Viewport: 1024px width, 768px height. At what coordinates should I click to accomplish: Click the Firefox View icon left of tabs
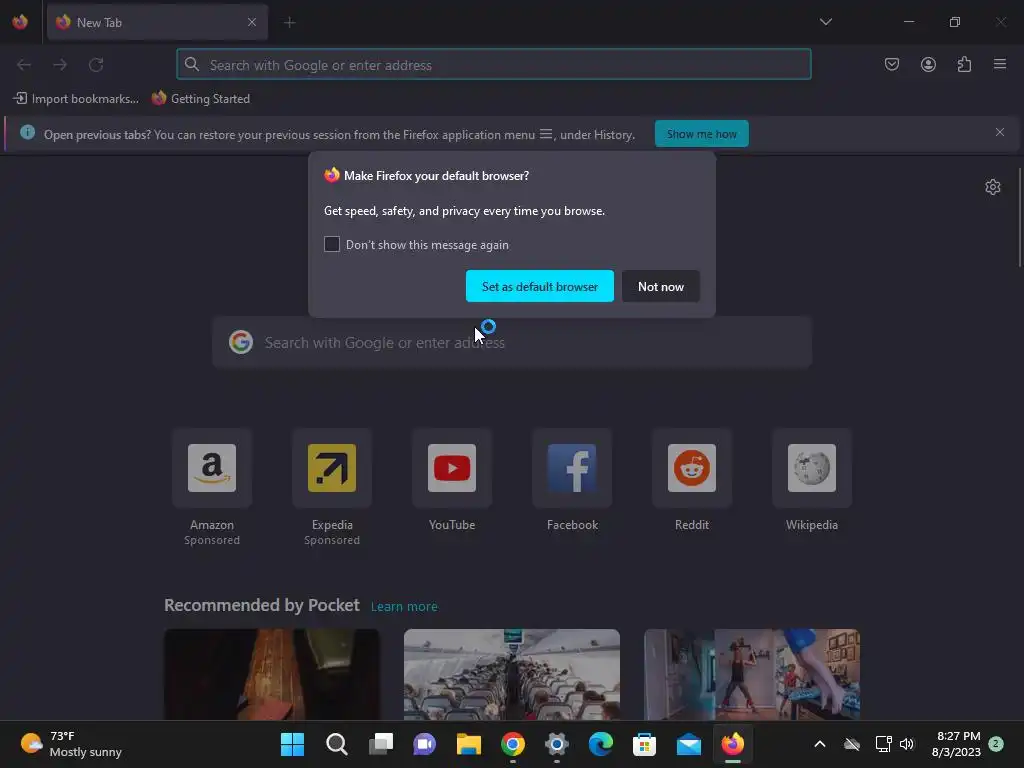[x=20, y=22]
